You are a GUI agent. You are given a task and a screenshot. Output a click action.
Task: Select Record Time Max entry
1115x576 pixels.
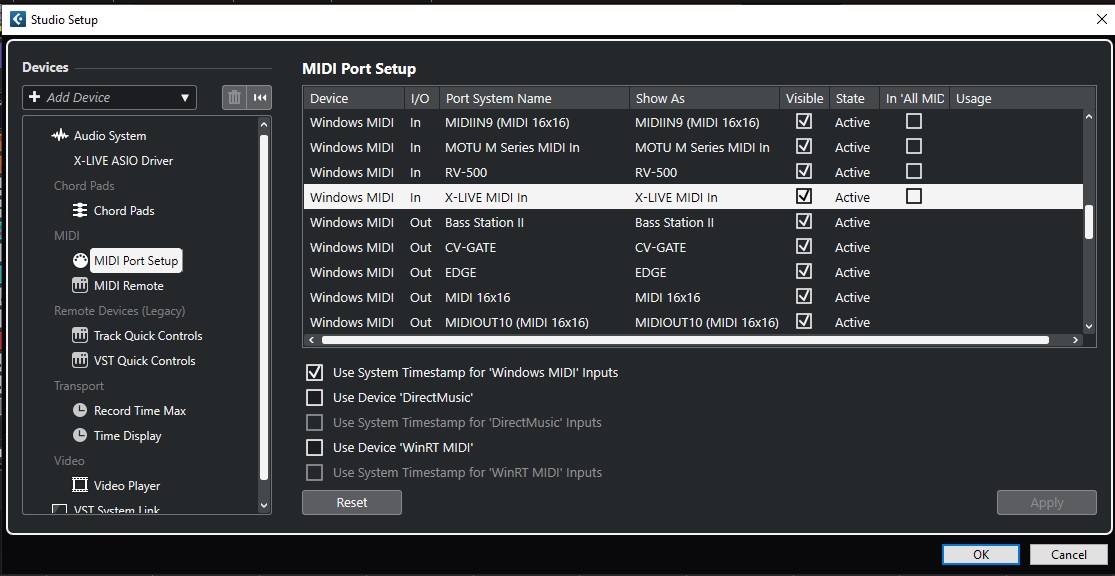pyautogui.click(x=139, y=410)
